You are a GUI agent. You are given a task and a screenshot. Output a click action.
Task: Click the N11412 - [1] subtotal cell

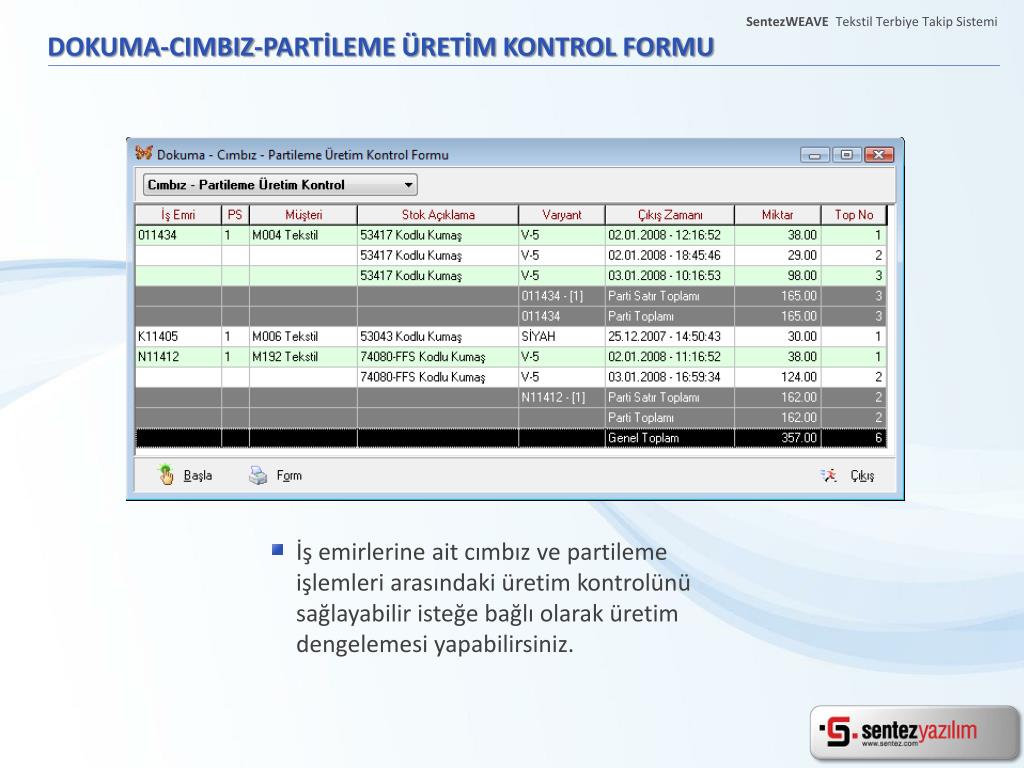(x=562, y=397)
